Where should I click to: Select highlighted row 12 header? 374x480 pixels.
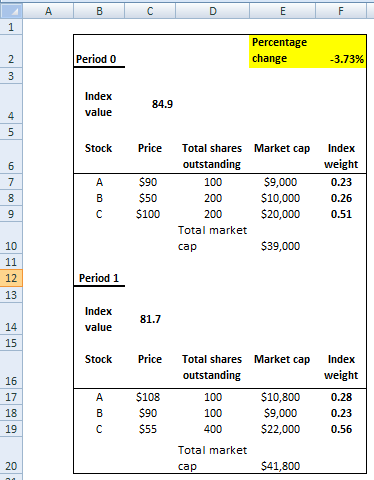coord(11,278)
